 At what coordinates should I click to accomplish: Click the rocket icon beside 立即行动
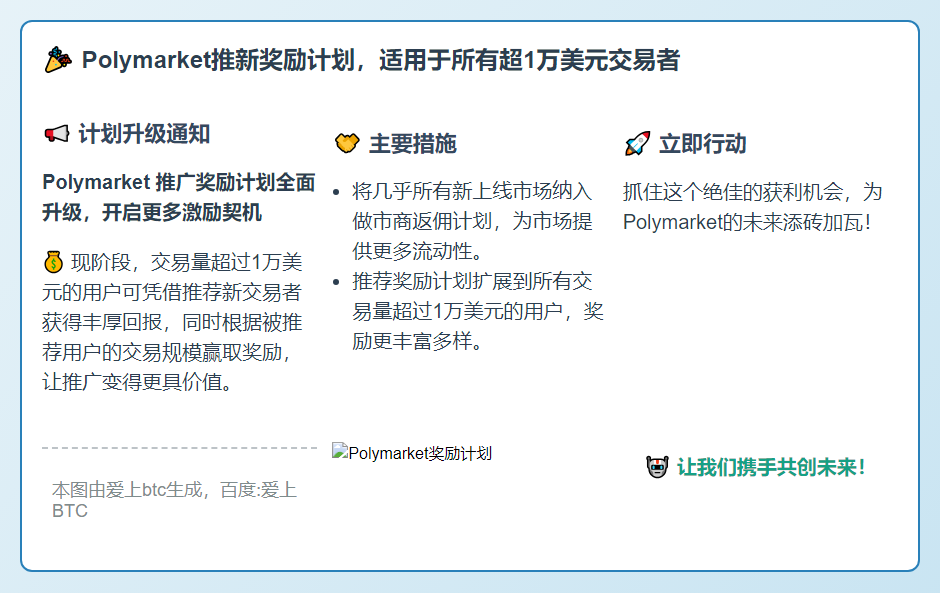coord(637,143)
